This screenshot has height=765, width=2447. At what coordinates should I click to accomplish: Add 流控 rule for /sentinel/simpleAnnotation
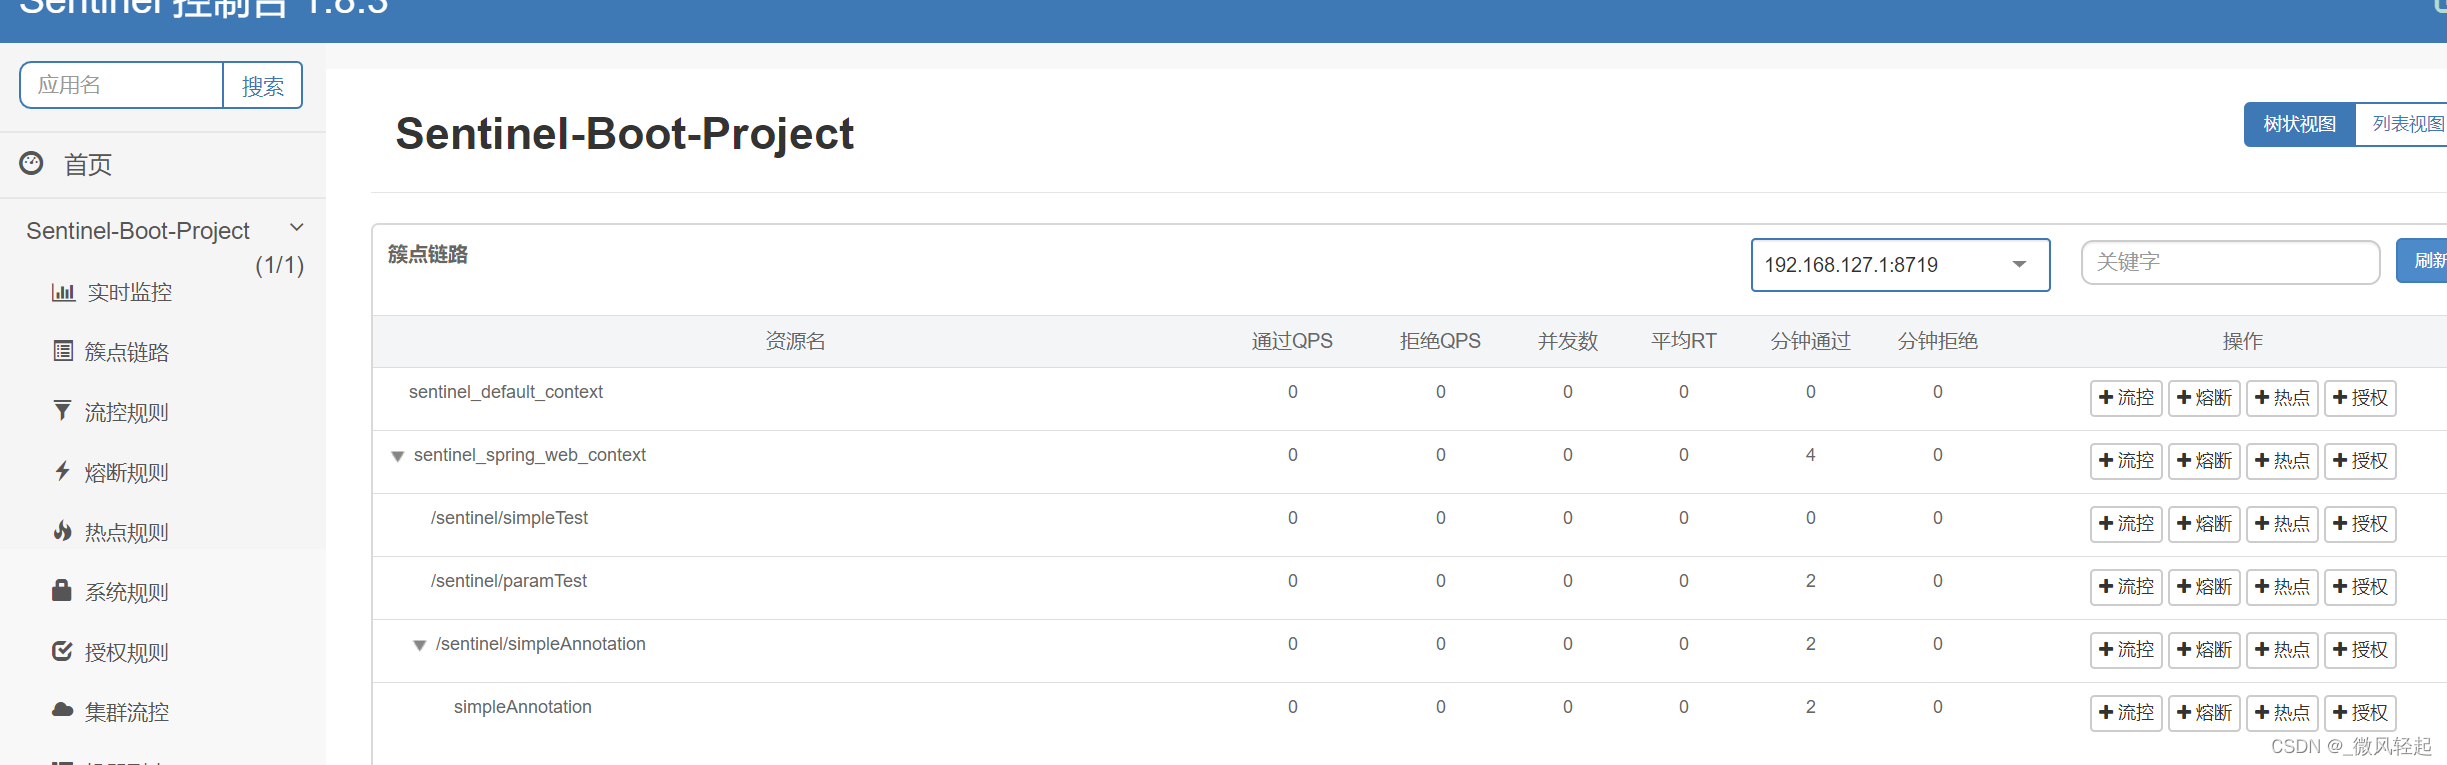(x=2126, y=650)
